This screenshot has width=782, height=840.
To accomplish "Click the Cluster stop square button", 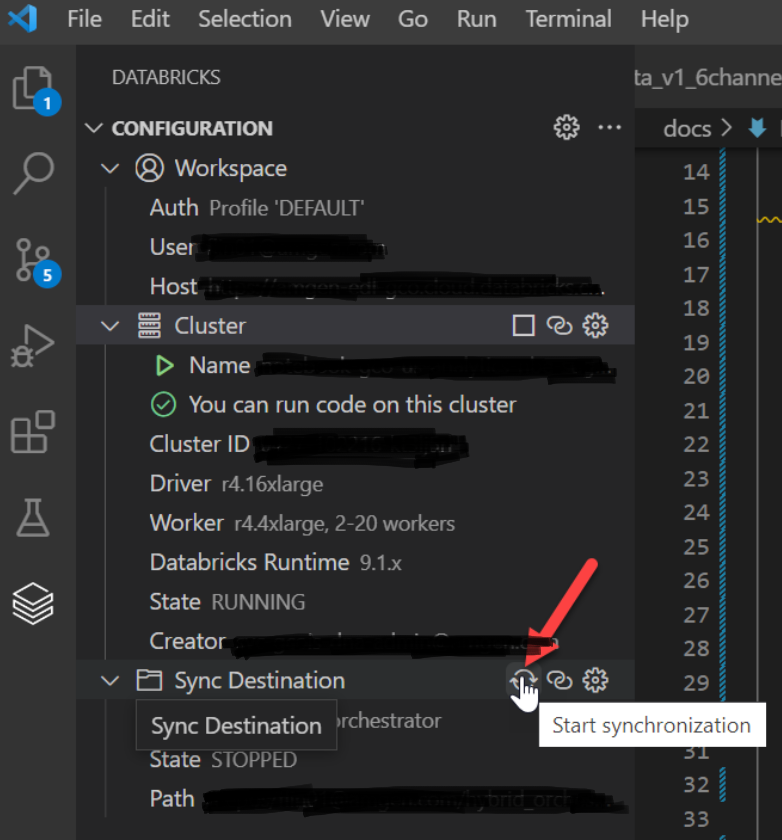I will point(523,326).
